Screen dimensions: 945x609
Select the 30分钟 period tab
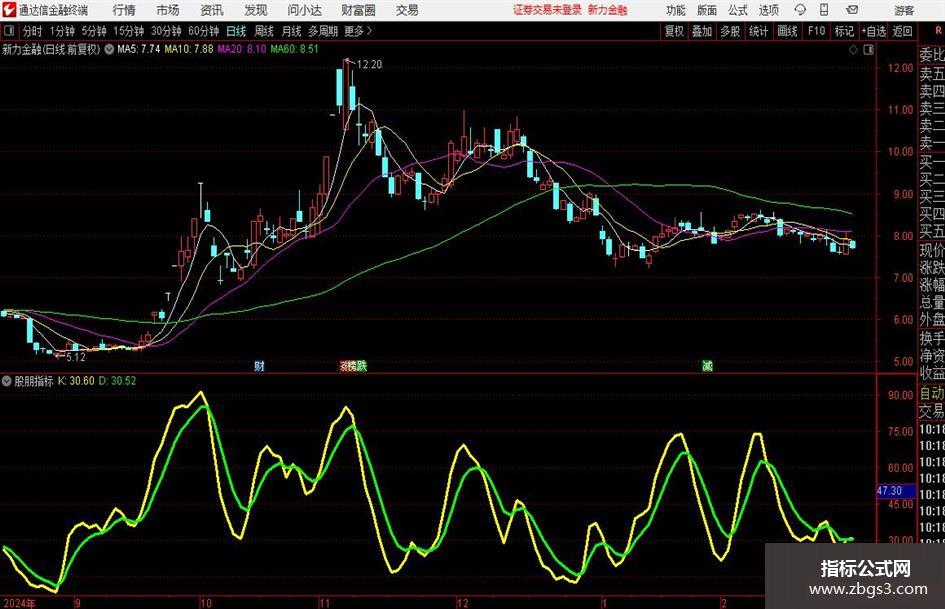tap(166, 31)
